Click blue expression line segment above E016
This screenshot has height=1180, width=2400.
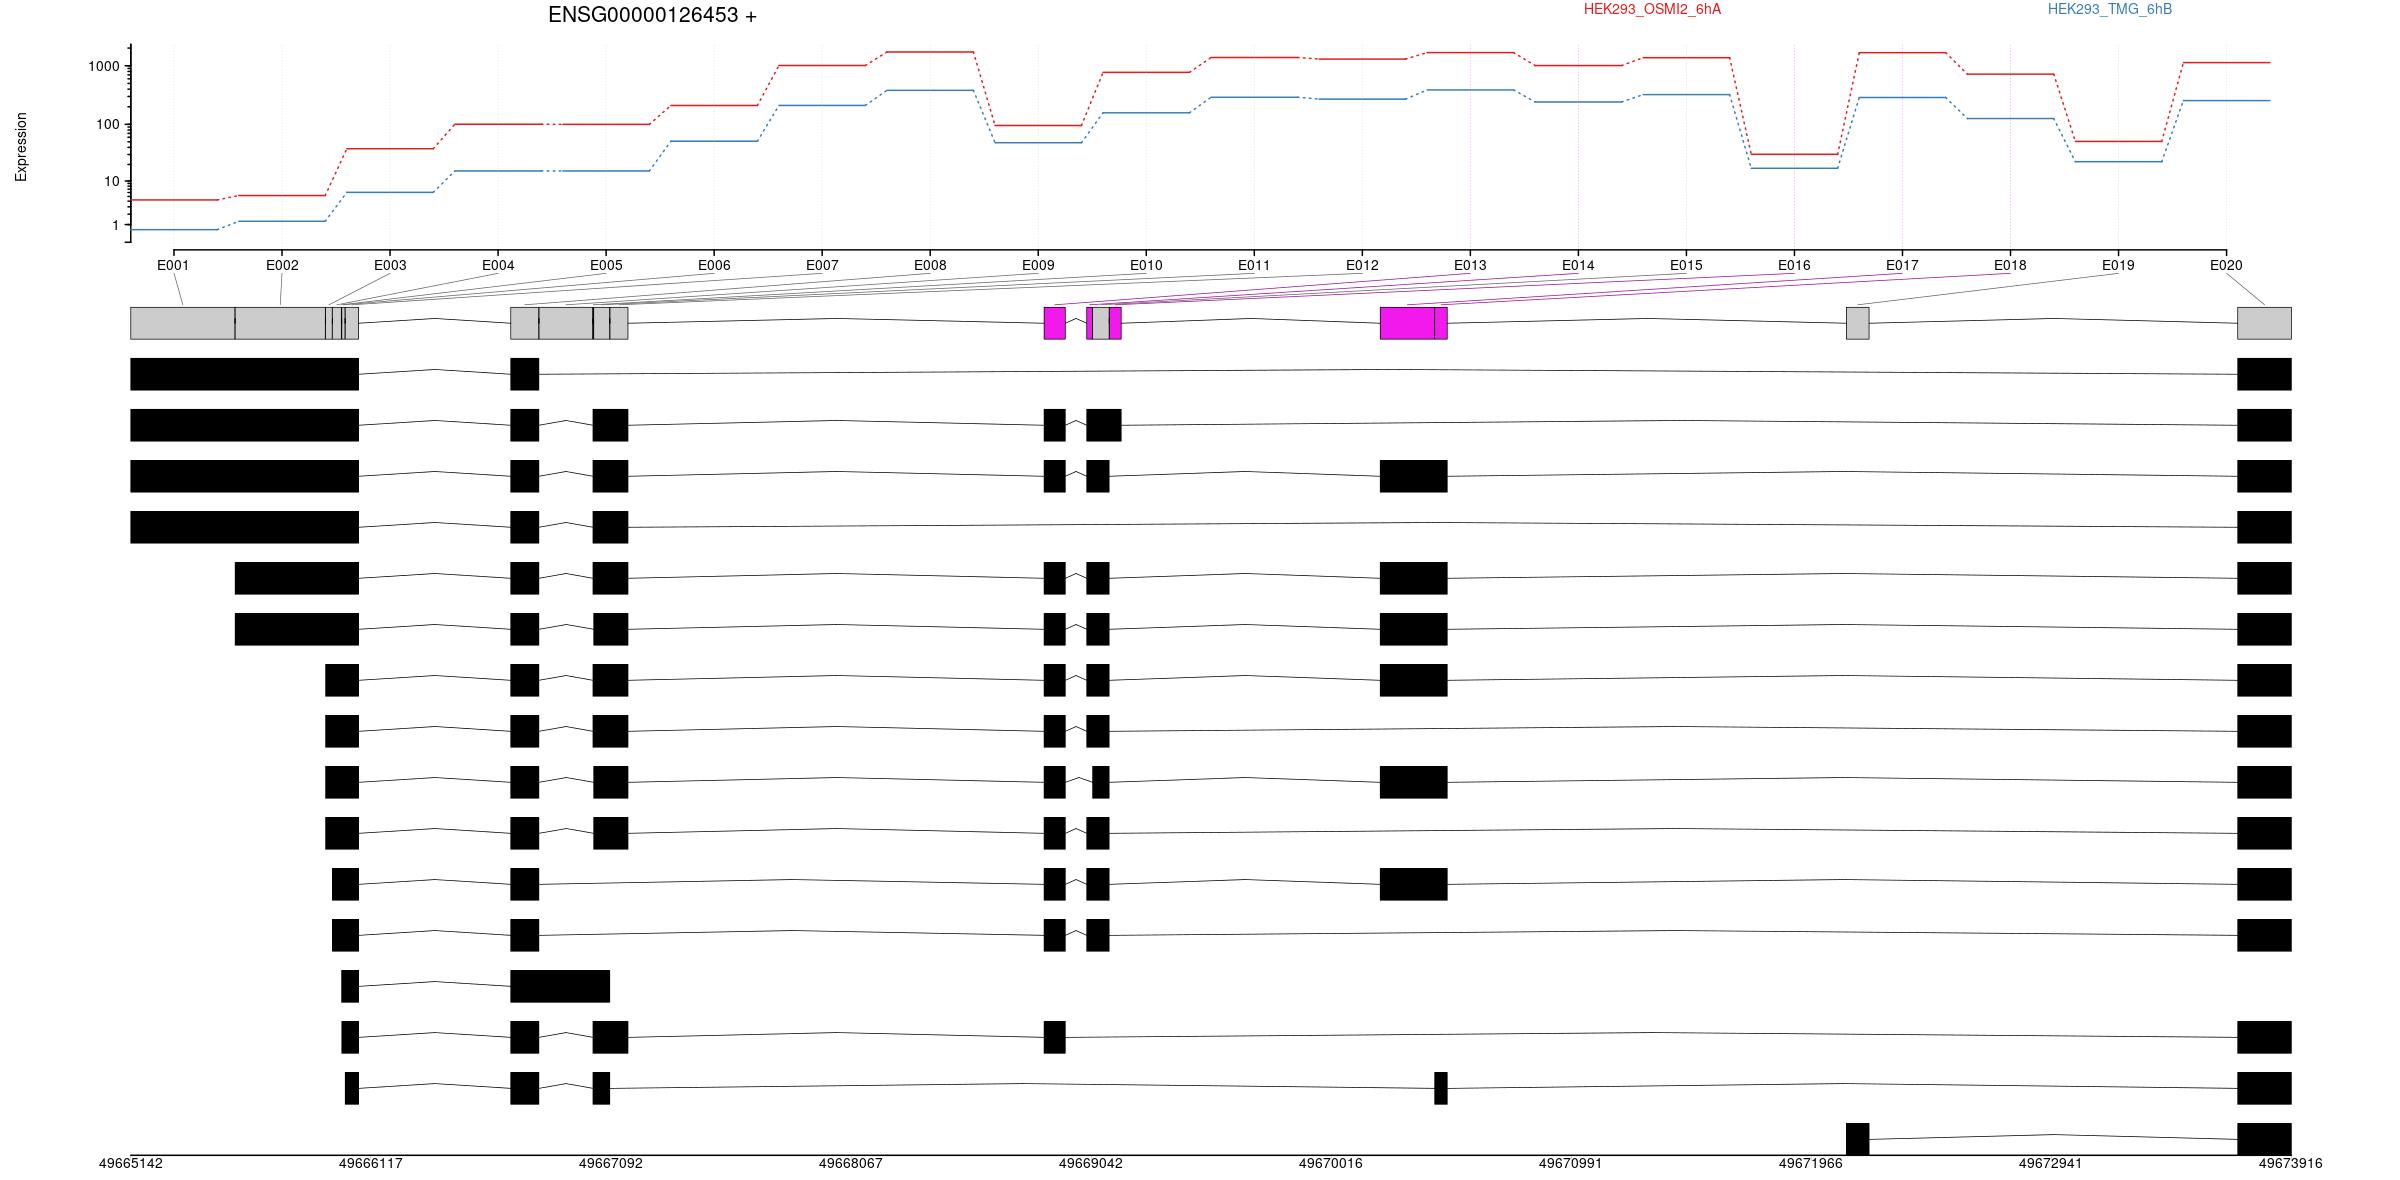[x=1794, y=168]
